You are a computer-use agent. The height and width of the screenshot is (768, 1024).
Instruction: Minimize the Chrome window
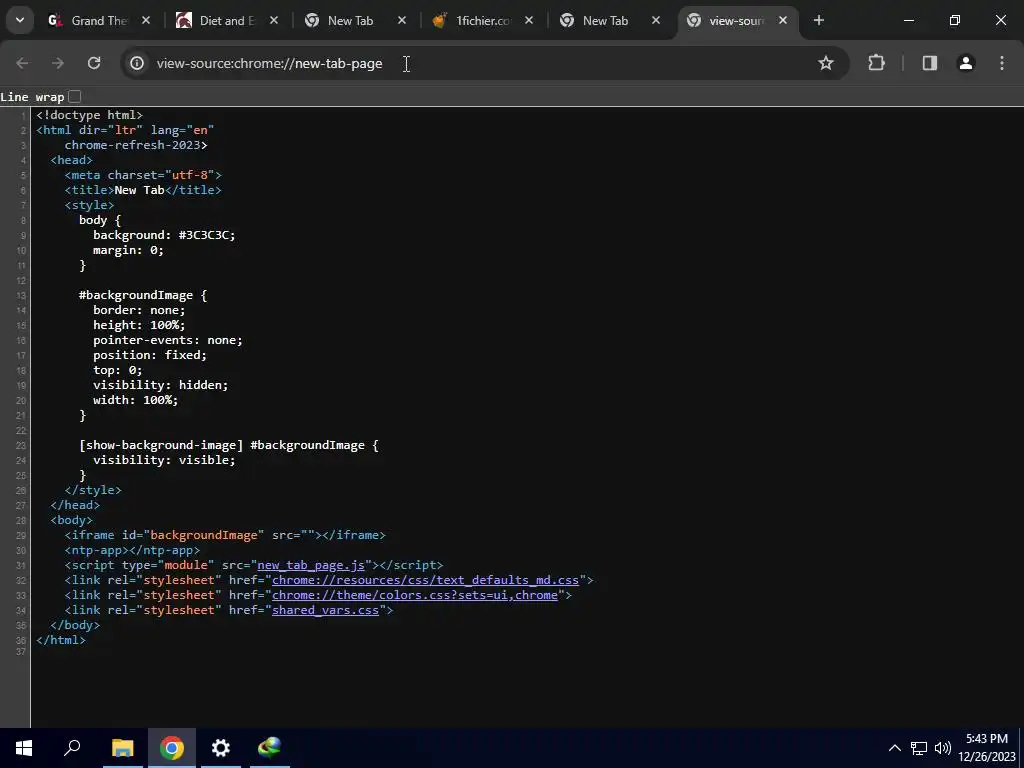908,20
